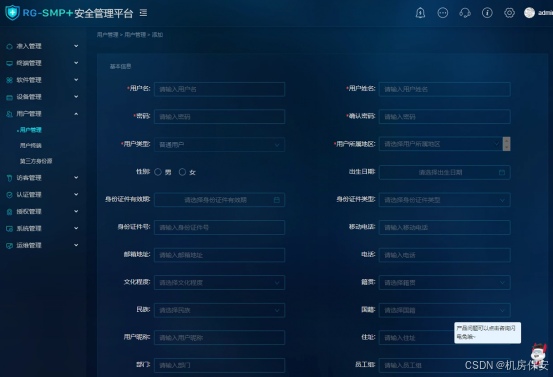Click the 出生日期 date picker field

coord(444,172)
